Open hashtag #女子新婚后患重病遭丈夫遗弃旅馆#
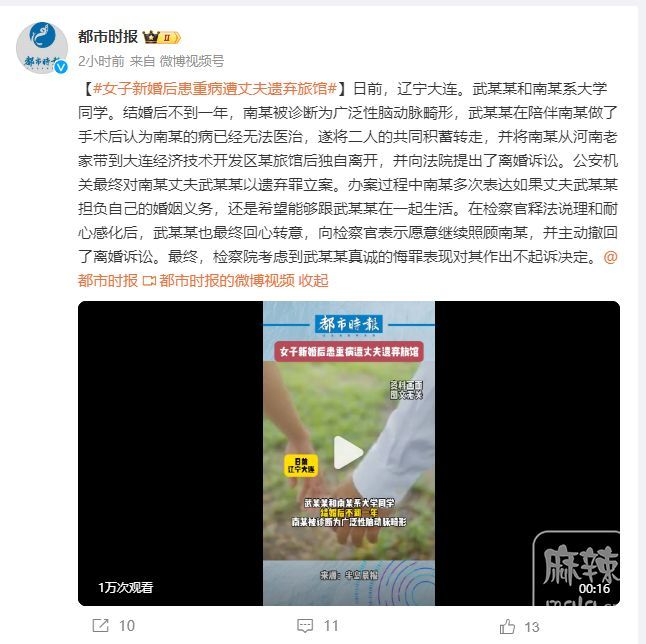This screenshot has width=646, height=644. pyautogui.click(x=215, y=89)
